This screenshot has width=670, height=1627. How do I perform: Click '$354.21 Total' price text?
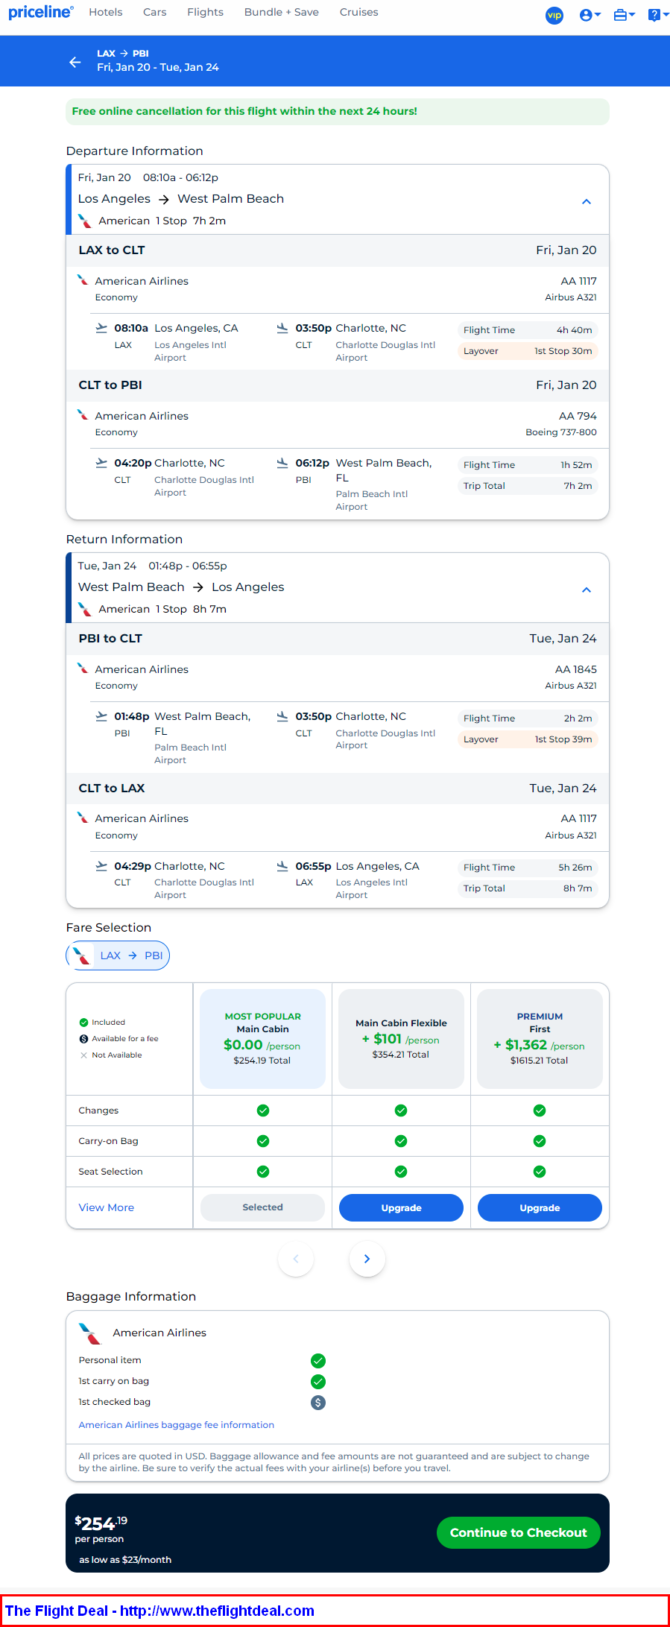401,1054
